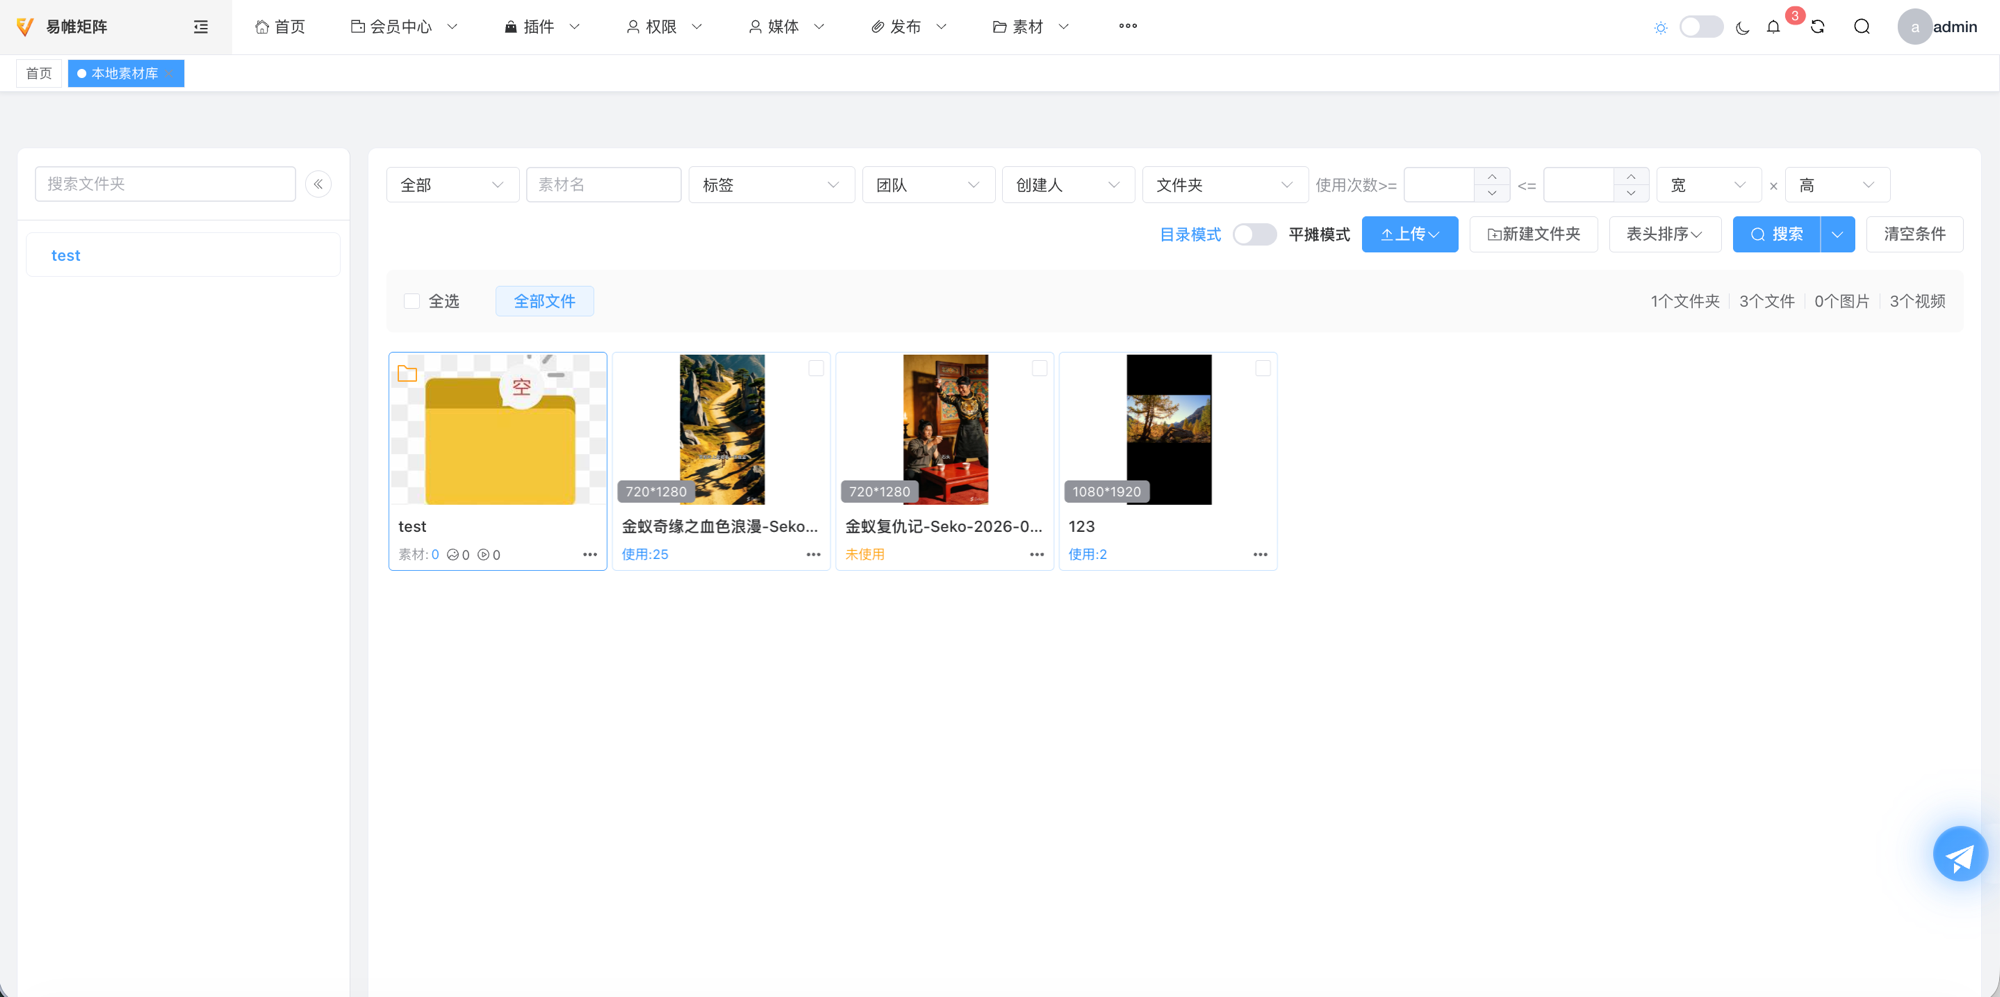Viewport: 2000px width, 997px height.
Task: Open the 发布 menu
Action: pos(908,27)
